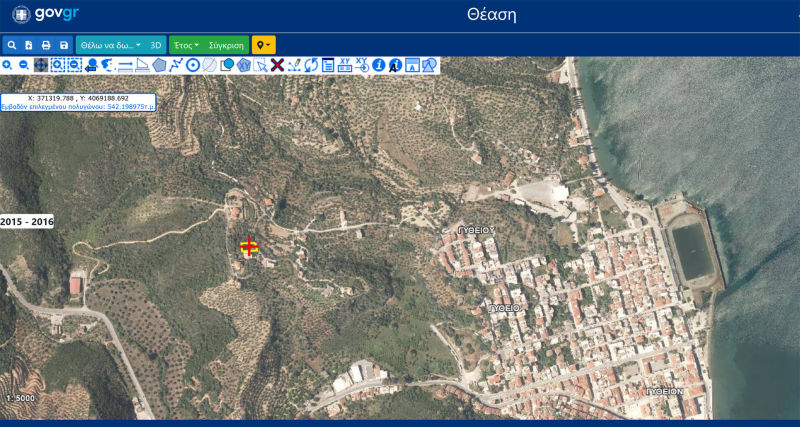The image size is (800, 427).
Task: Click the first info identify icon
Action: [x=379, y=65]
